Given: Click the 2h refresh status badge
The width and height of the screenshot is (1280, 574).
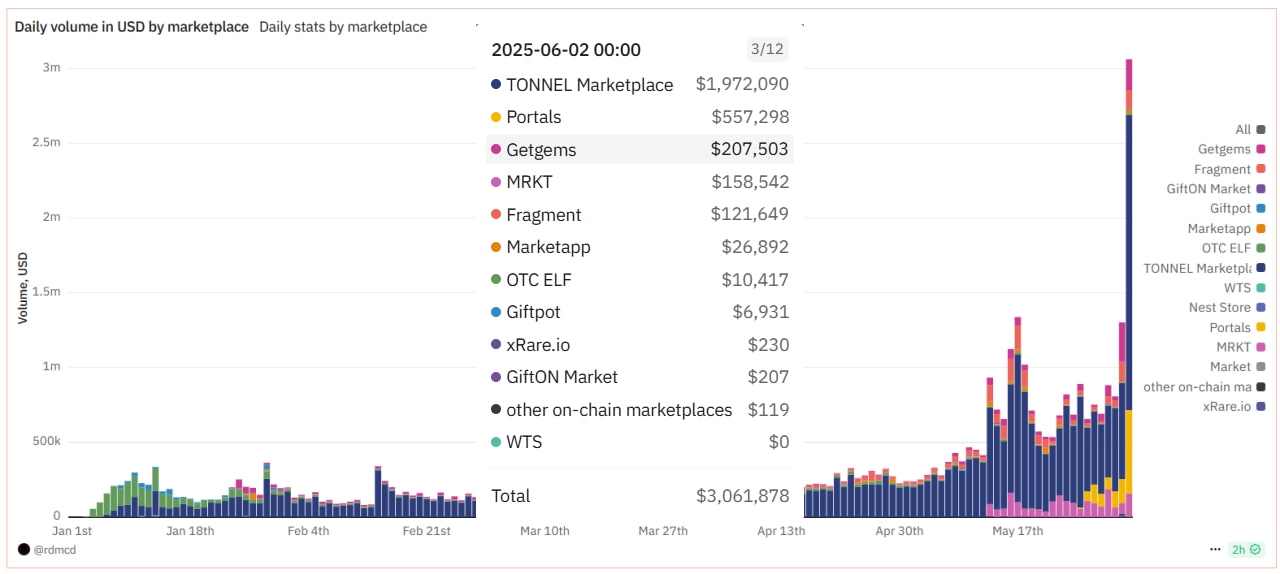Looking at the screenshot, I should (x=1246, y=549).
